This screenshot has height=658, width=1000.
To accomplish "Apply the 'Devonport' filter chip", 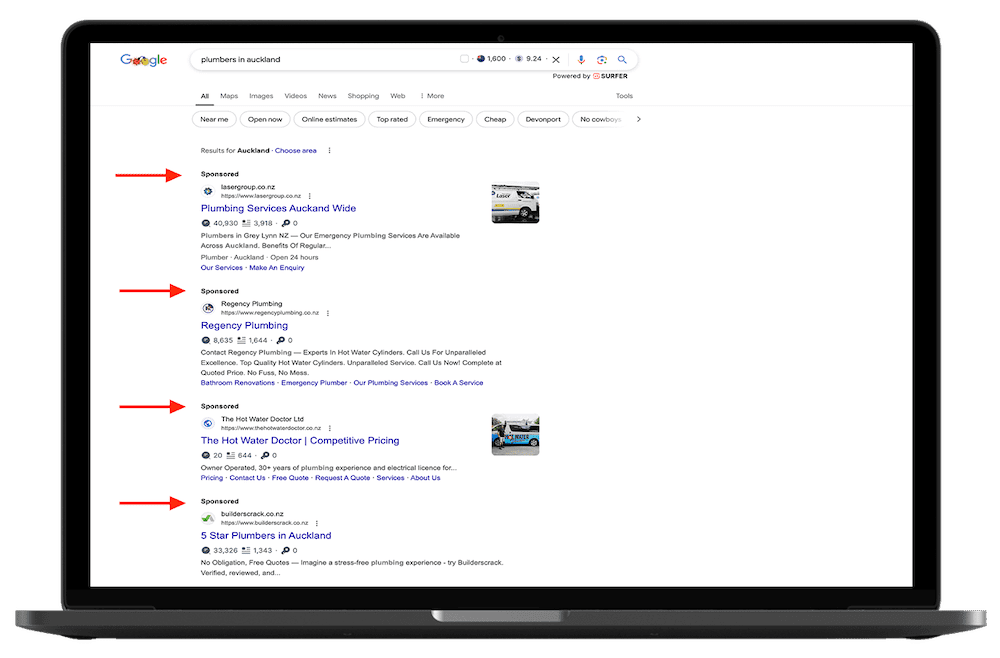I will (x=543, y=119).
